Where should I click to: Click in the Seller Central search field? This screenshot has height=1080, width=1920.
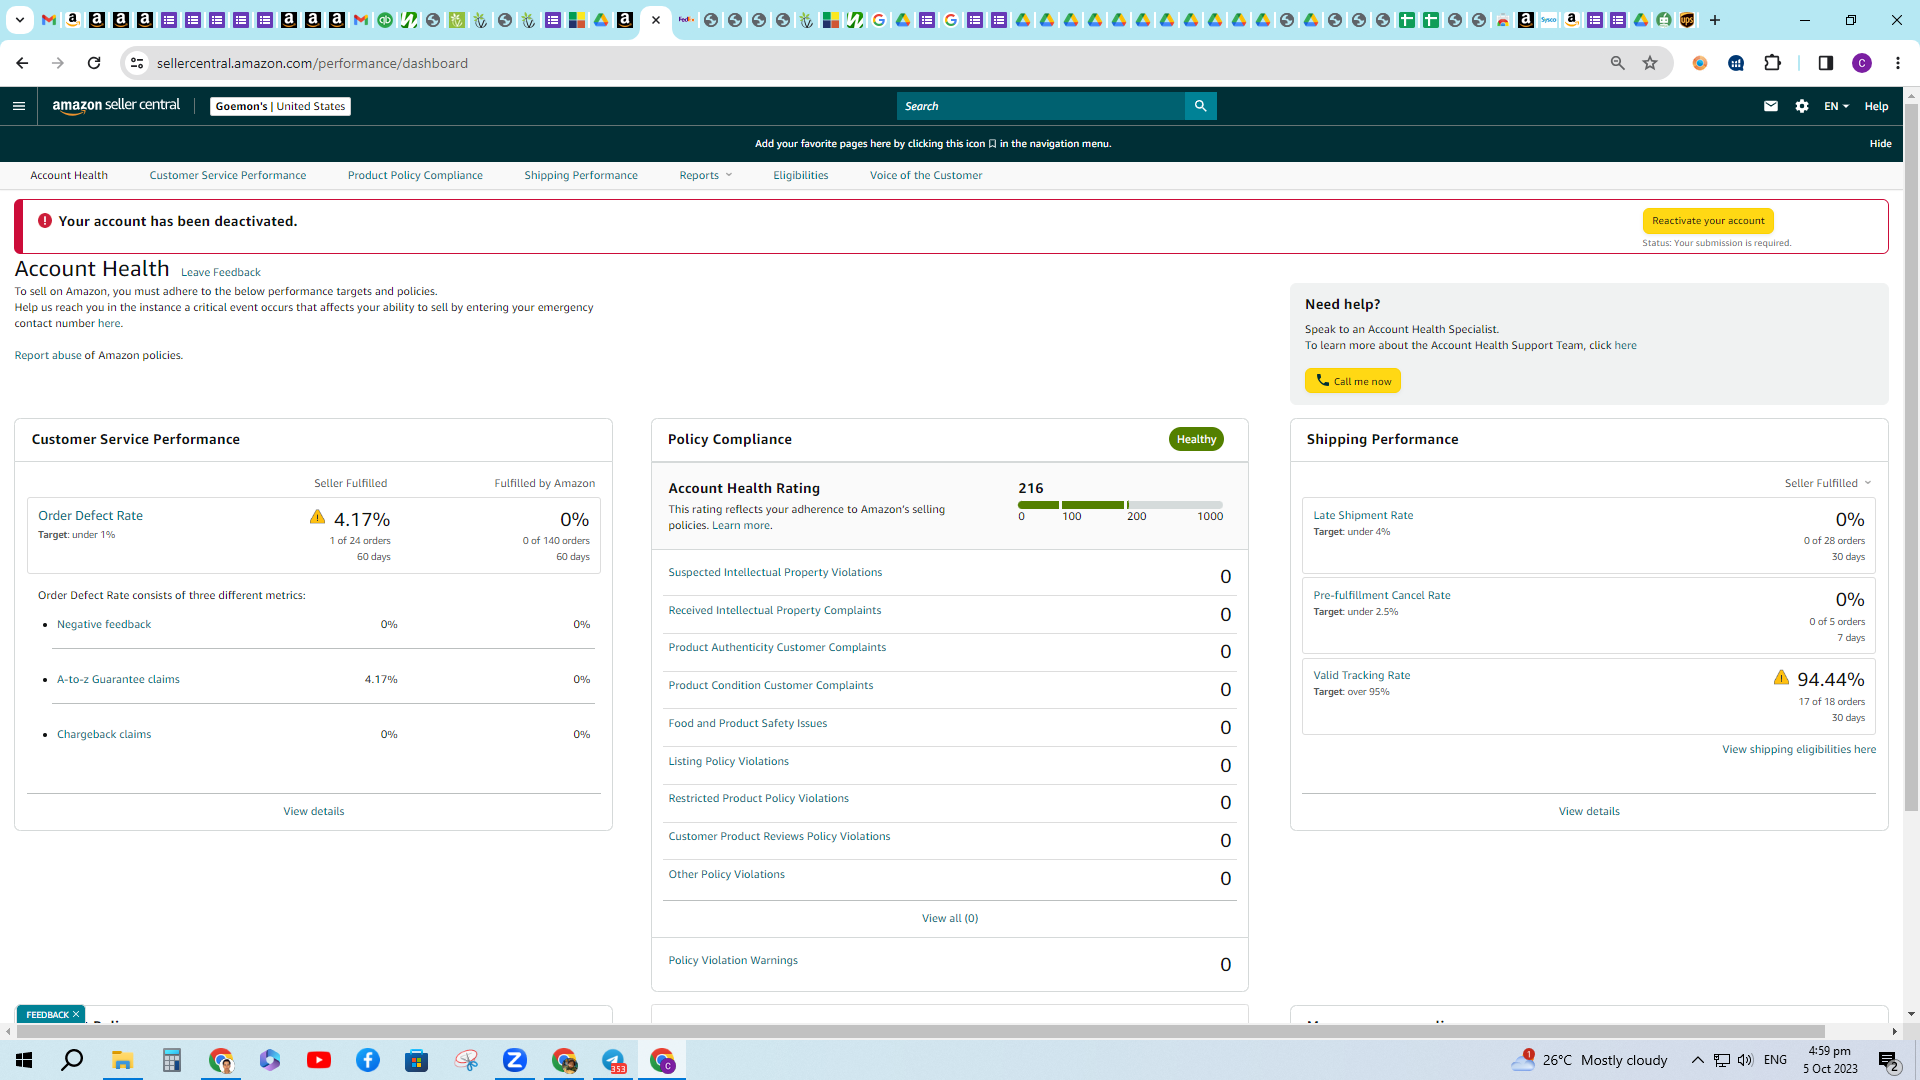pyautogui.click(x=1040, y=106)
